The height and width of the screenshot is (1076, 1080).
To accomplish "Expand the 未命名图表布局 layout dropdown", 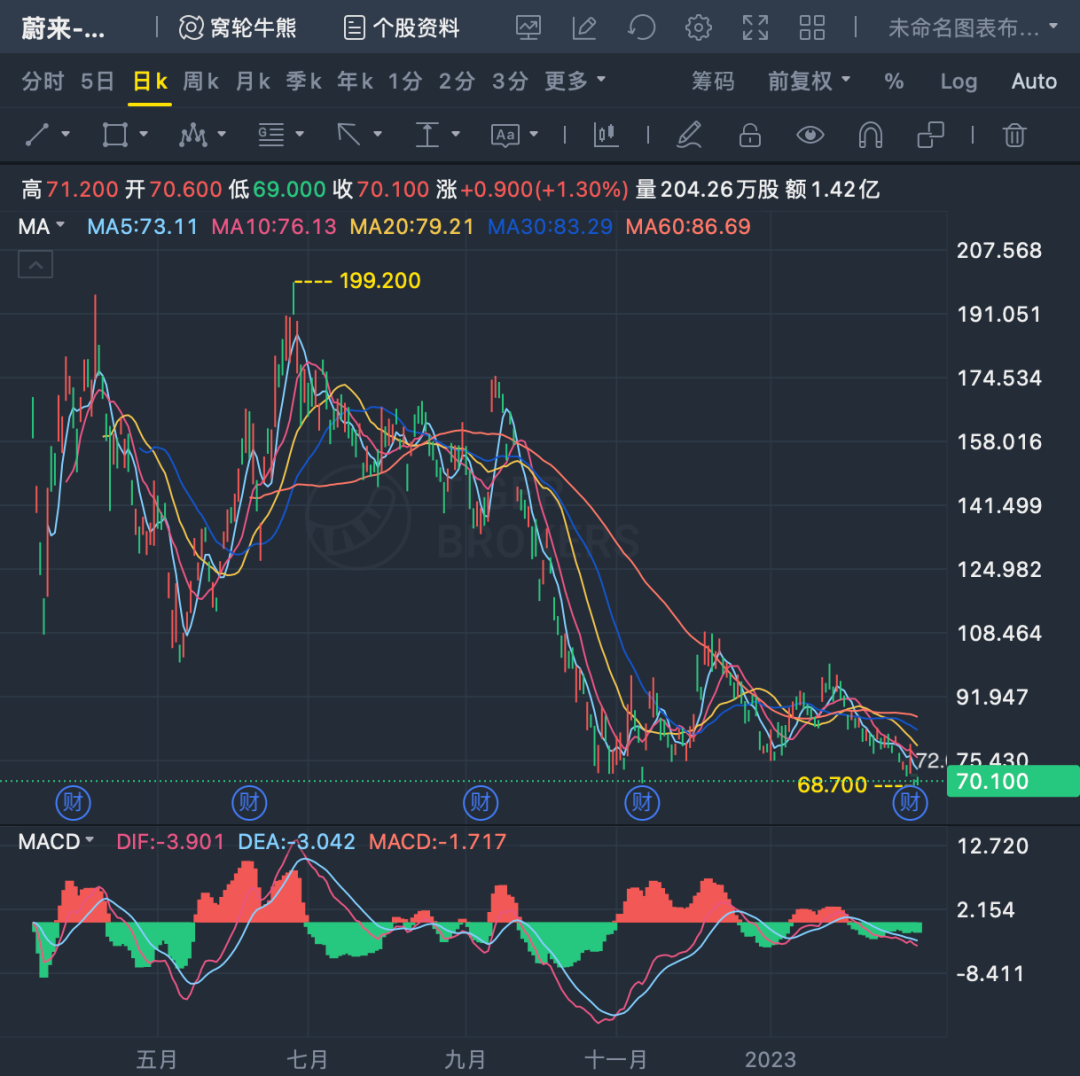I will 973,28.
